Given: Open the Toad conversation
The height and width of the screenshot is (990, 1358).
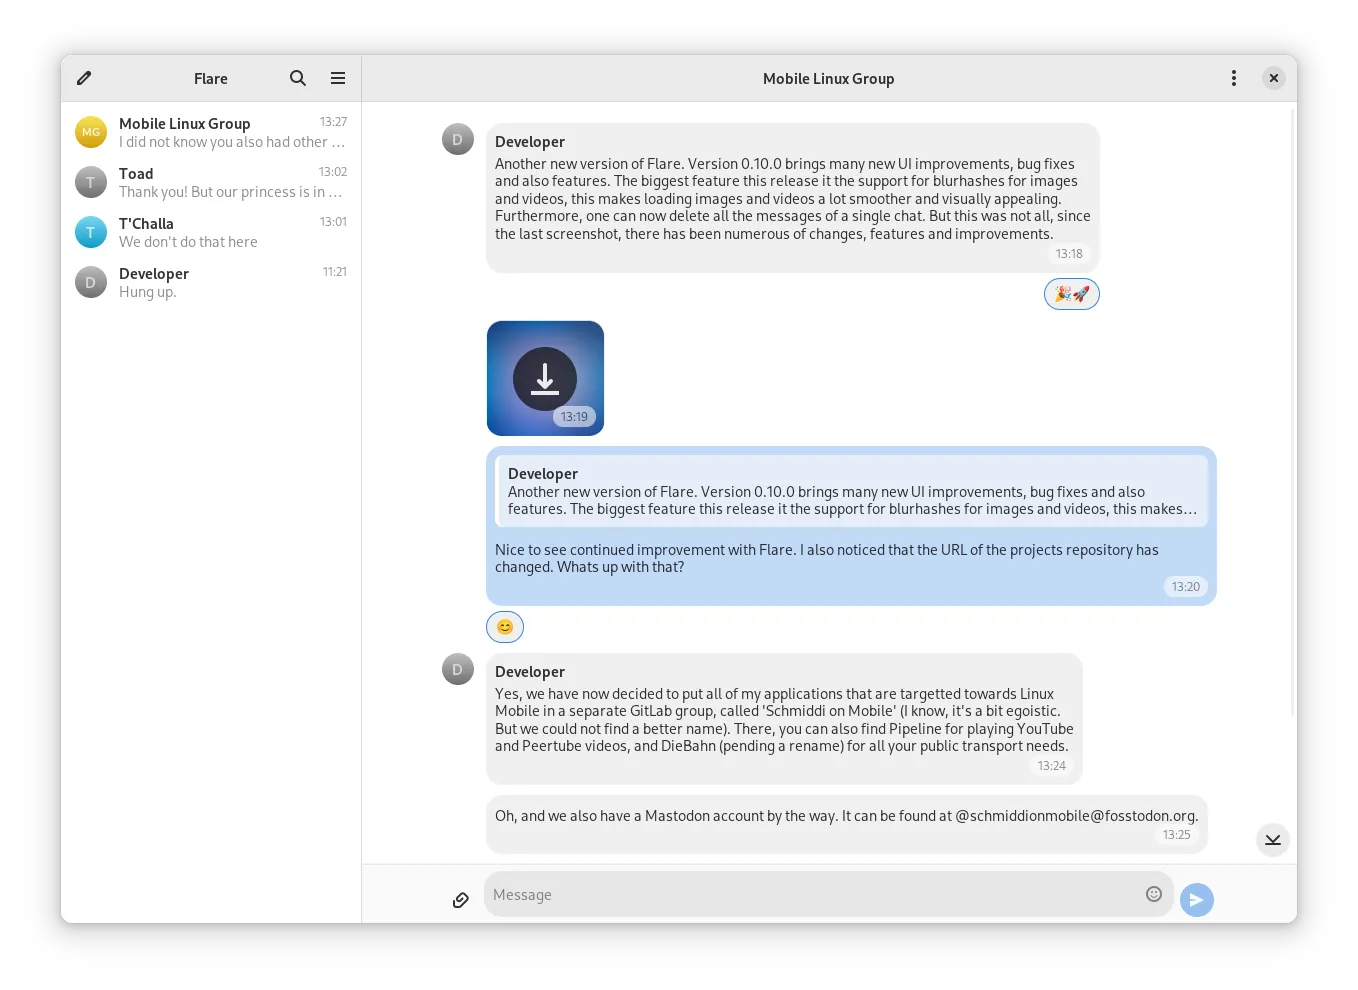Looking at the screenshot, I should [211, 182].
